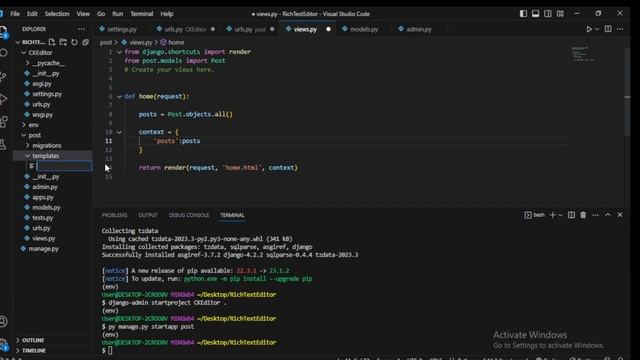Image resolution: width=640 pixels, height=360 pixels.
Task: Customize the editor layout
Action: click(560, 13)
